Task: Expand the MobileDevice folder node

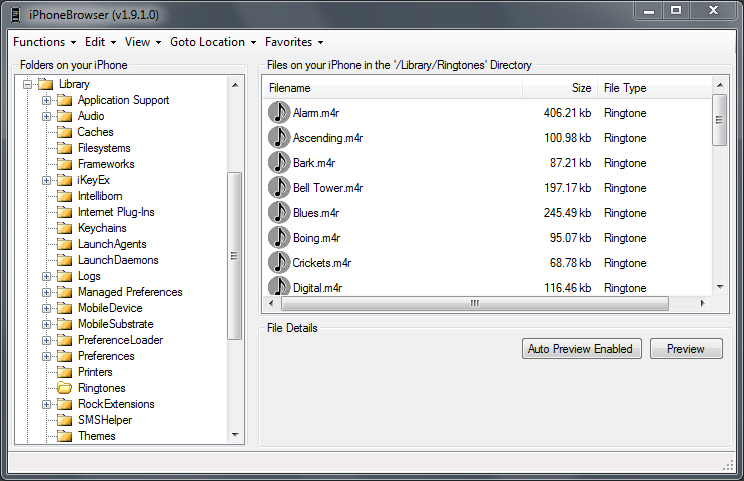Action: (x=46, y=308)
